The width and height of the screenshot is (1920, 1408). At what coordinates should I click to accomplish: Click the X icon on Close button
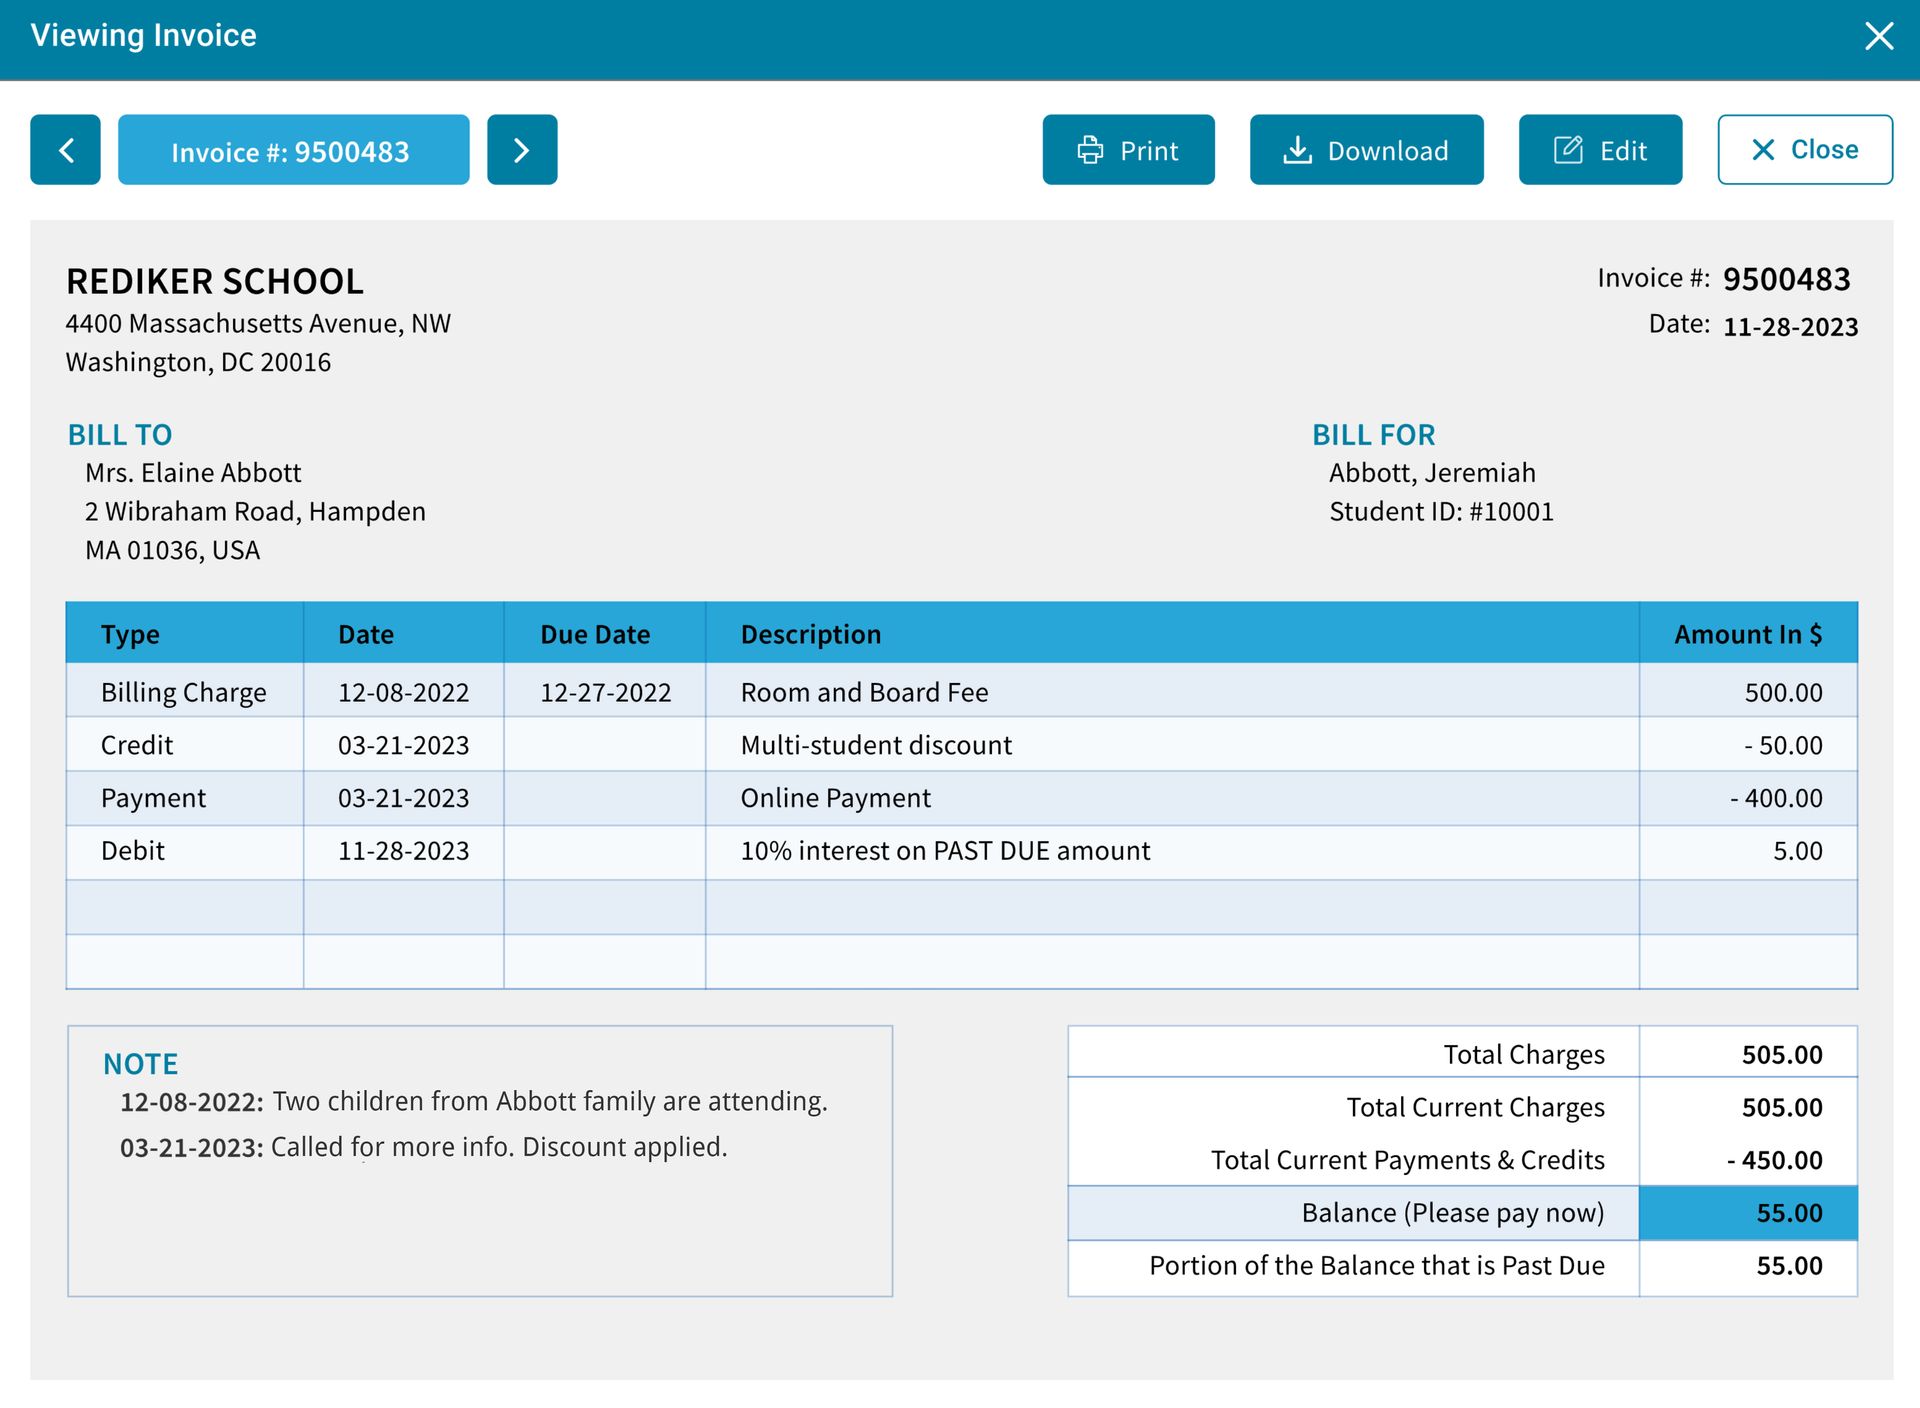pyautogui.click(x=1763, y=150)
